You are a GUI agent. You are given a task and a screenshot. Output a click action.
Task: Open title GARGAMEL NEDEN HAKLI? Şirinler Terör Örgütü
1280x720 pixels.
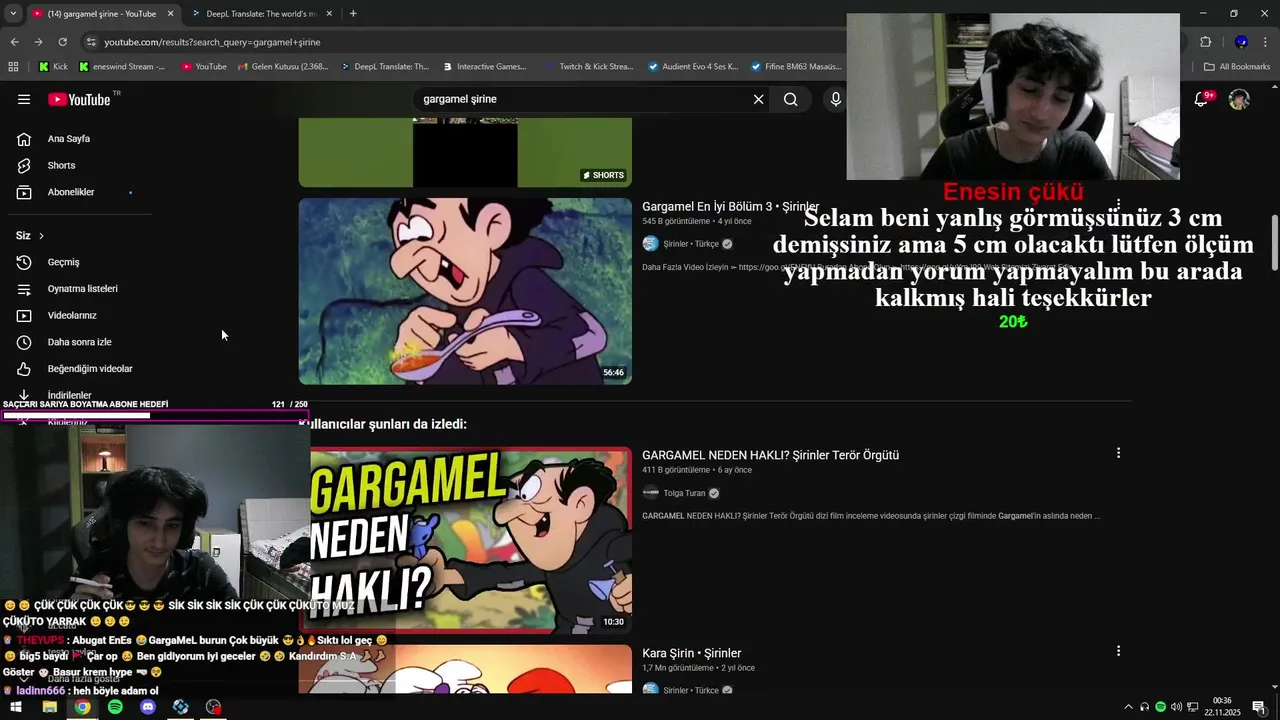[x=770, y=455]
